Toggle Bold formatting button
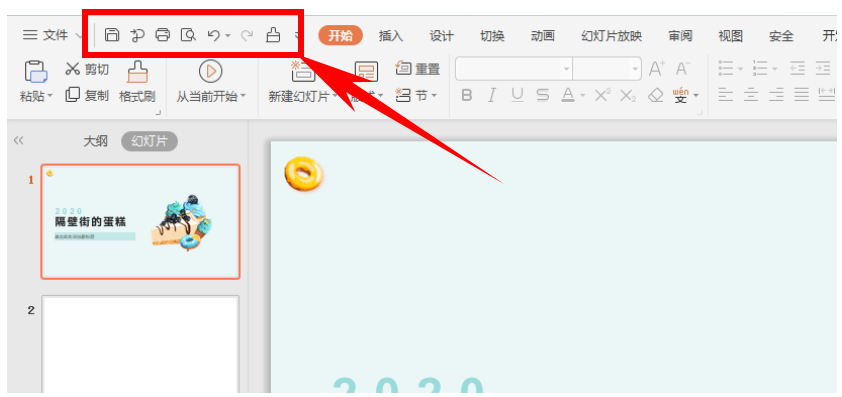842x397 pixels. tap(467, 96)
